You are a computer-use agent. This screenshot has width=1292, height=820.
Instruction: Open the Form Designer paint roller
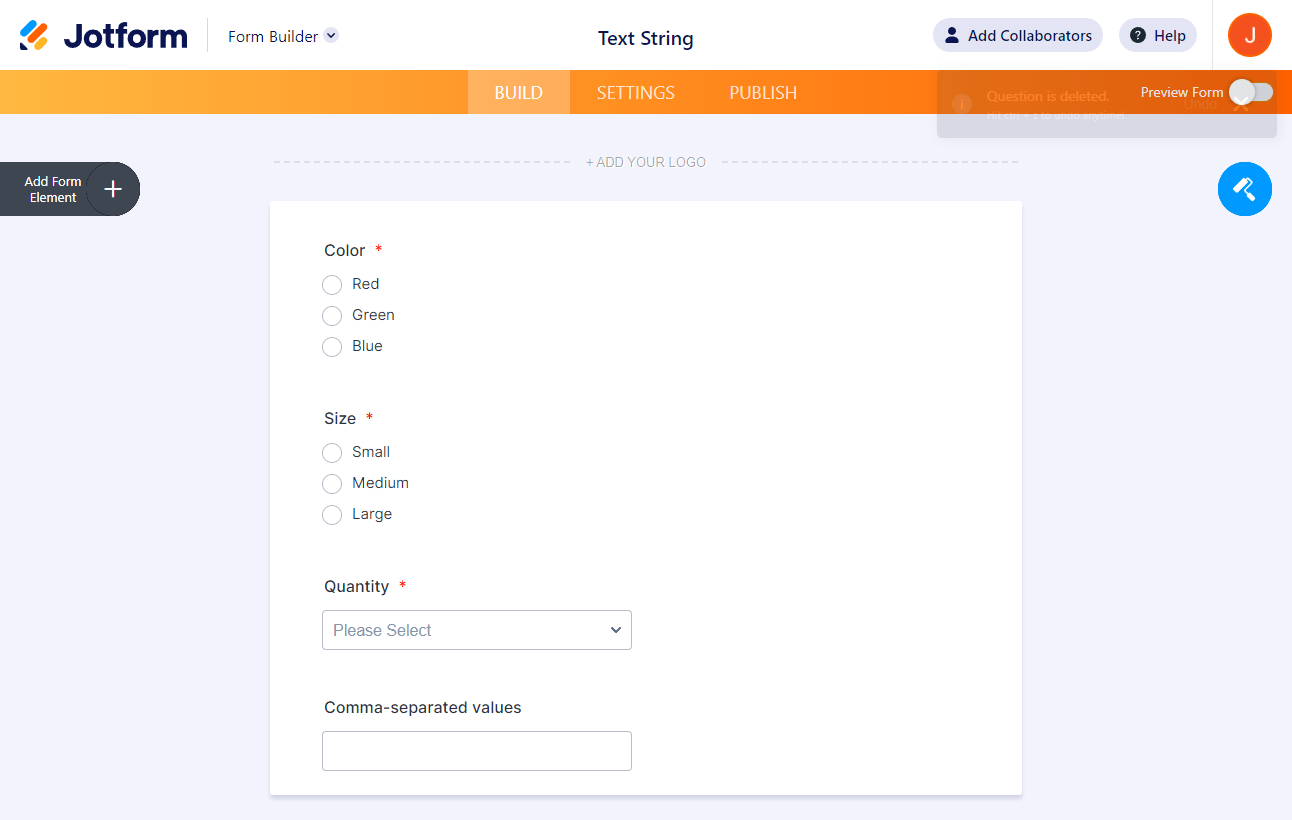click(x=1244, y=188)
